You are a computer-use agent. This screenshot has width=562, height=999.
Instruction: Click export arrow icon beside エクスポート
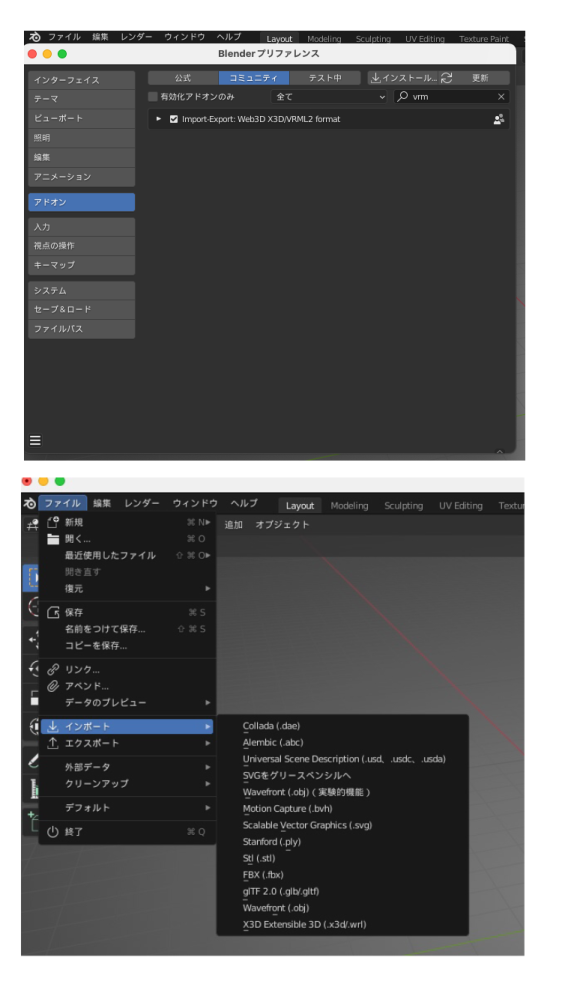click(53, 743)
